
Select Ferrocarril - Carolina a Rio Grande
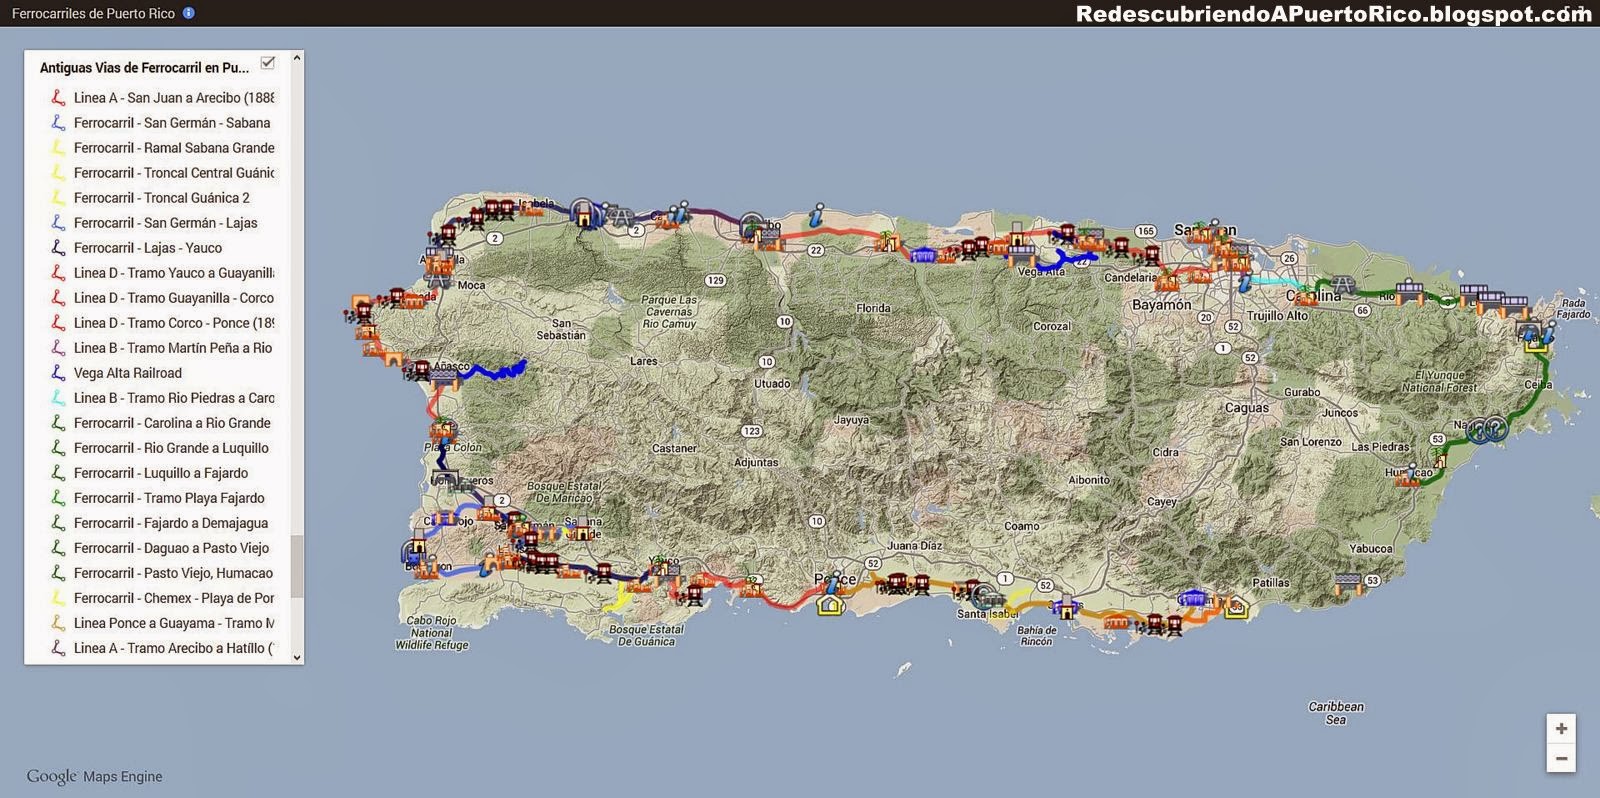(x=172, y=423)
